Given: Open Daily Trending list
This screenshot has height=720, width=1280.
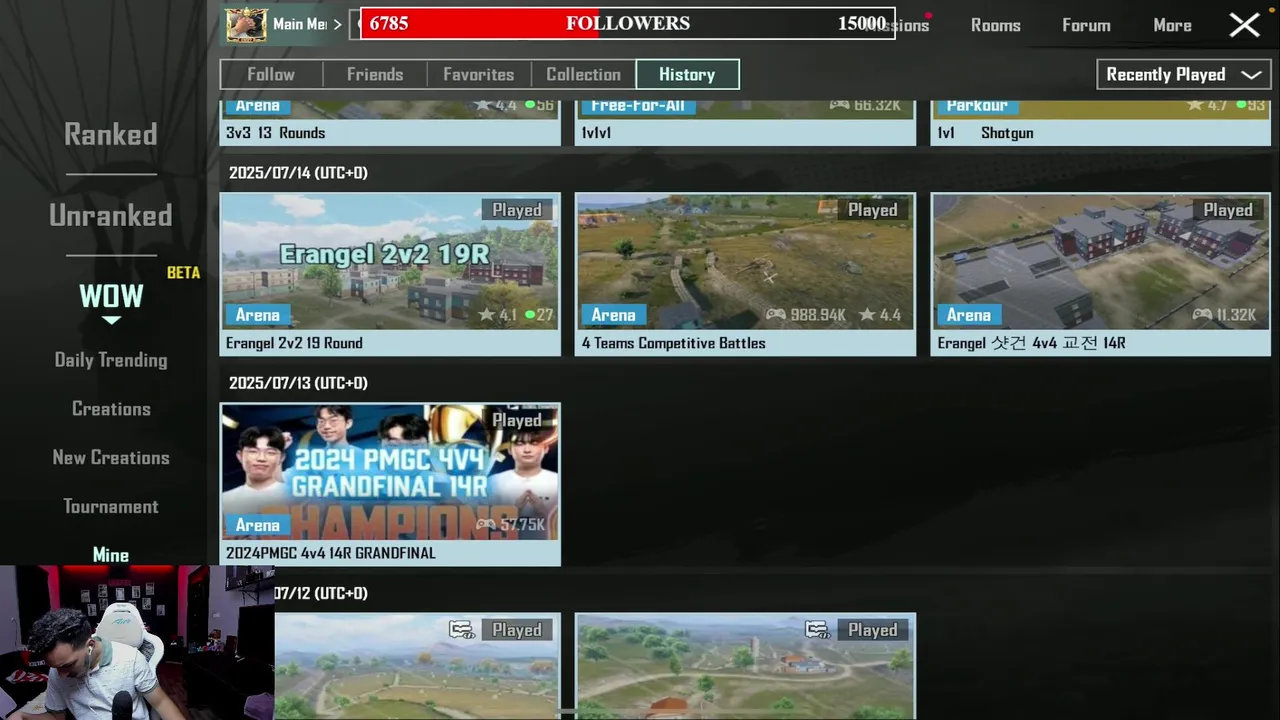Looking at the screenshot, I should pos(111,360).
